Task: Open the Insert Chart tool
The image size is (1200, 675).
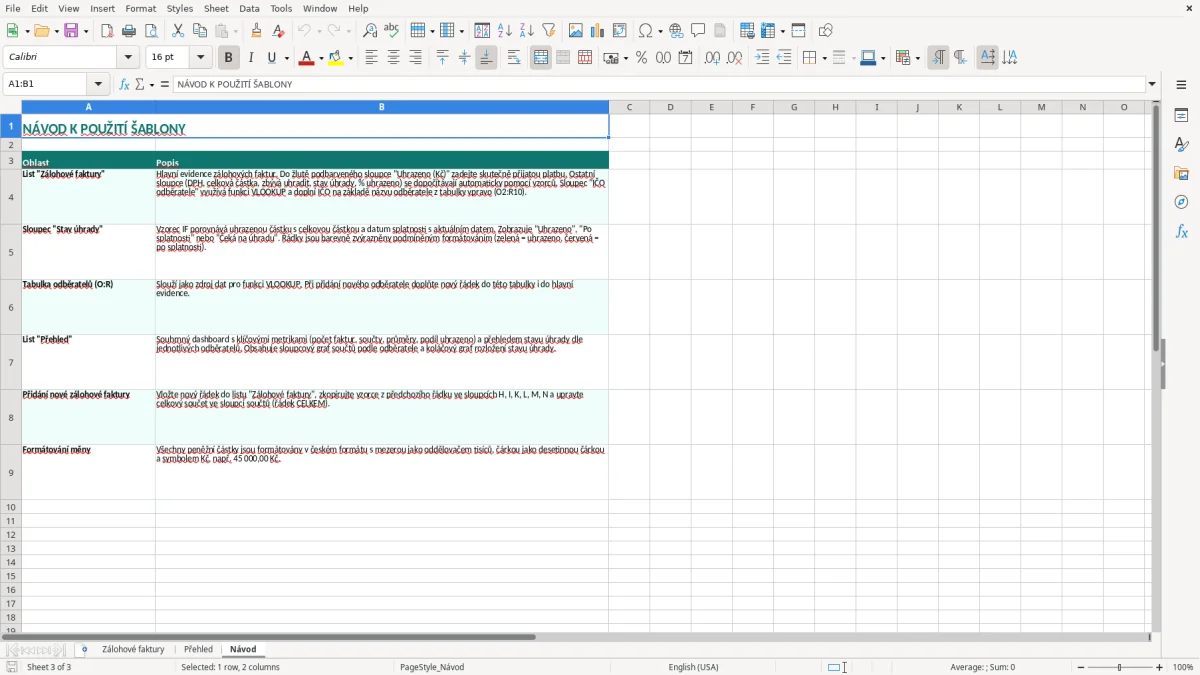Action: point(597,31)
